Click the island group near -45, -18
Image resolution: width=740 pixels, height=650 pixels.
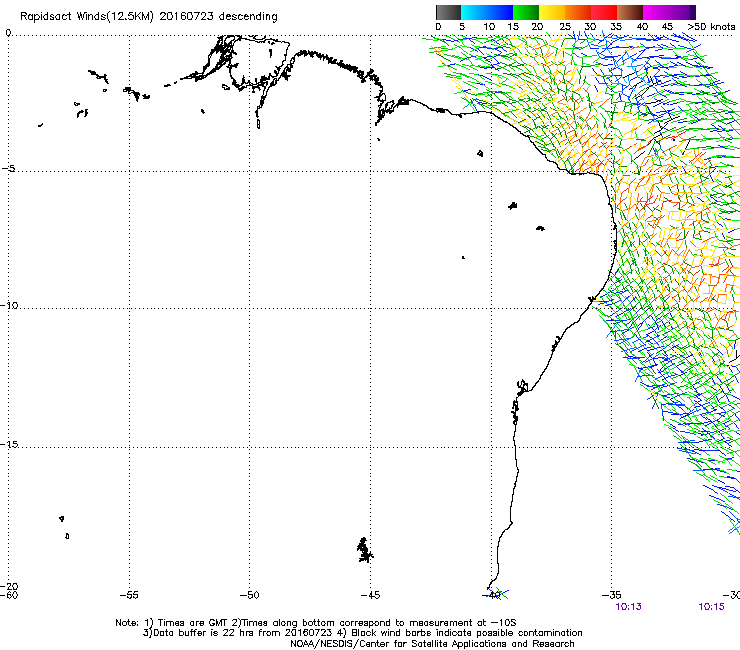click(x=364, y=550)
